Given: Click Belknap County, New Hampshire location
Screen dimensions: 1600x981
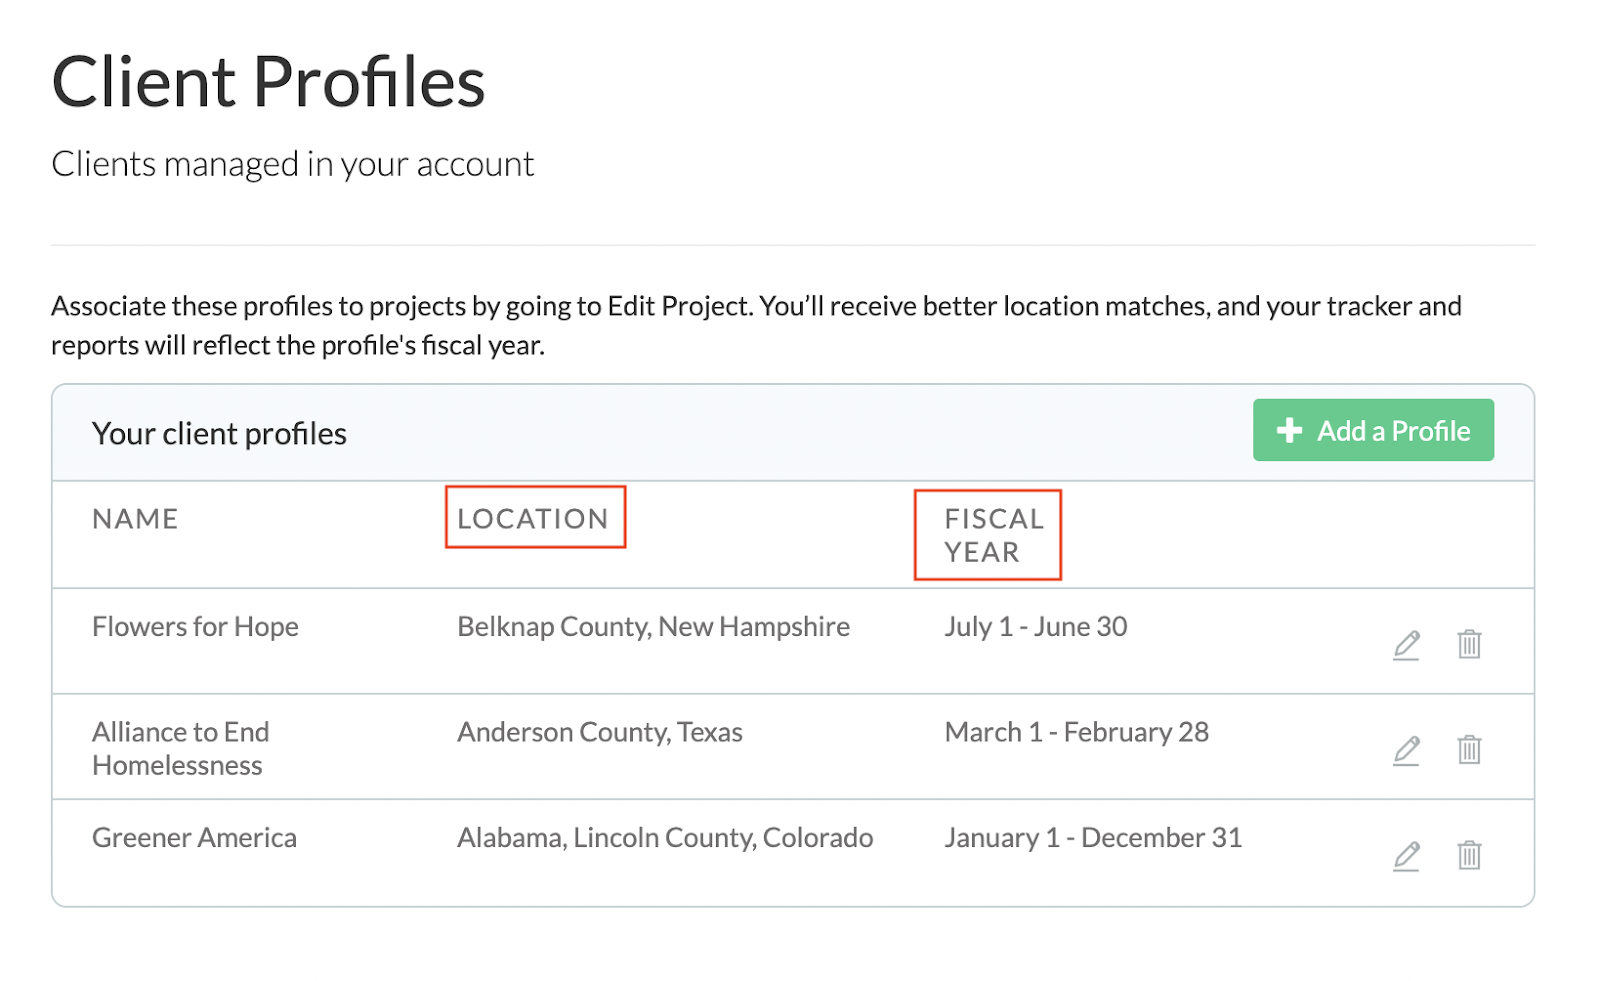Looking at the screenshot, I should [x=653, y=627].
